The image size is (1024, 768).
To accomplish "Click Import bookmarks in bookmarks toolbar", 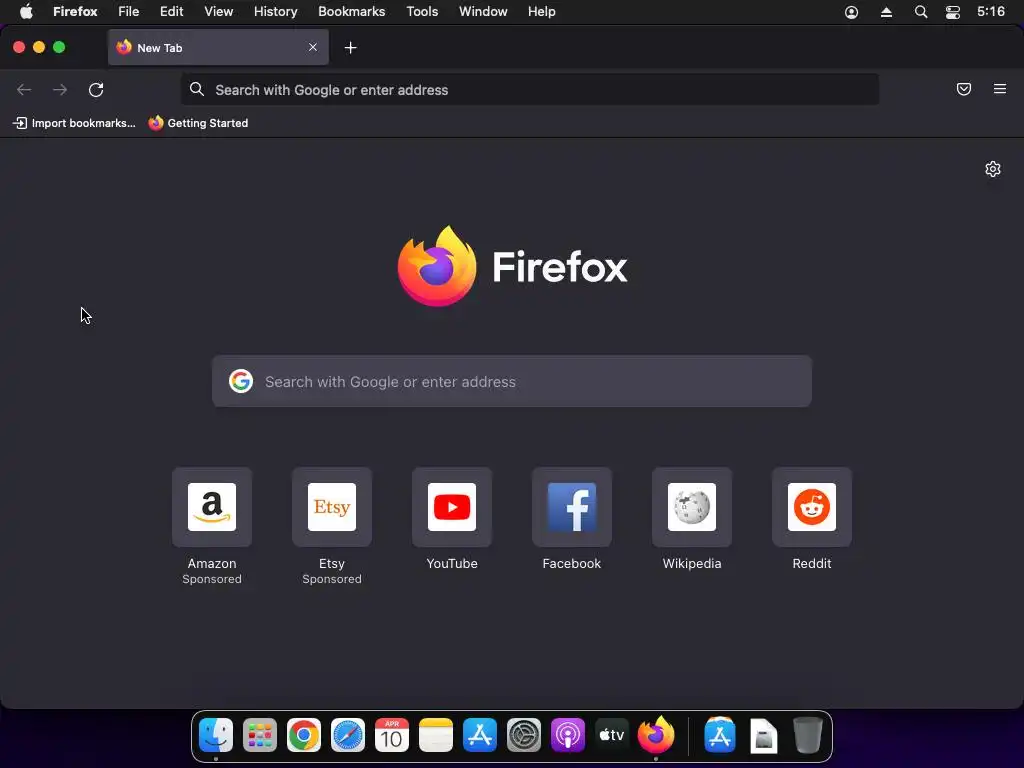I will tap(74, 123).
